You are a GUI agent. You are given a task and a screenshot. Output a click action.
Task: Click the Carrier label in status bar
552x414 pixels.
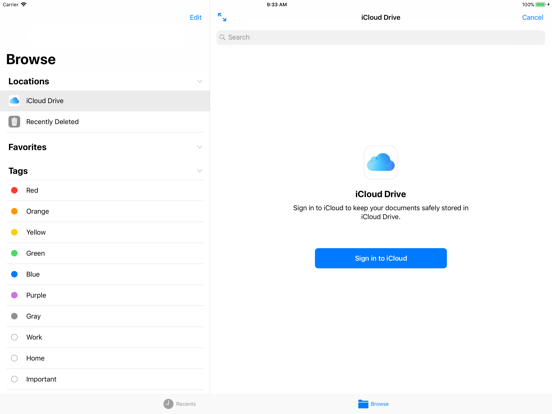point(11,5)
